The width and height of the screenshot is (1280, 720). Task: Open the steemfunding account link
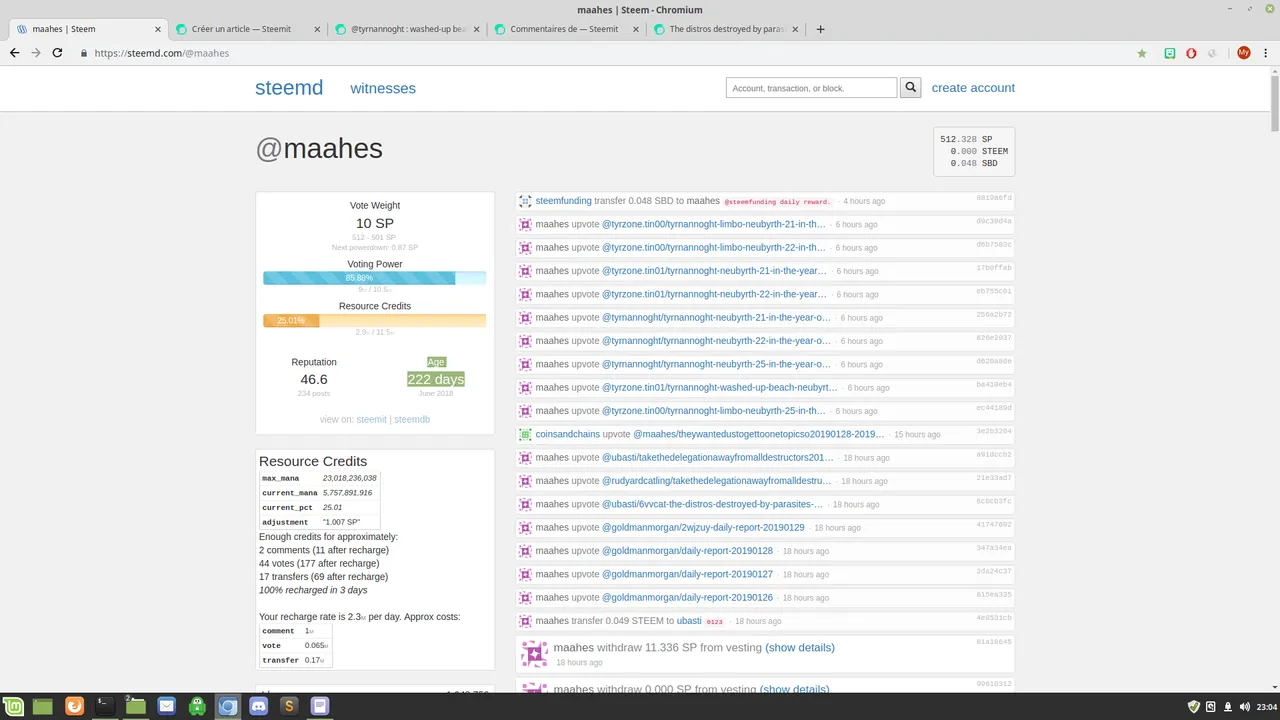[x=563, y=201]
